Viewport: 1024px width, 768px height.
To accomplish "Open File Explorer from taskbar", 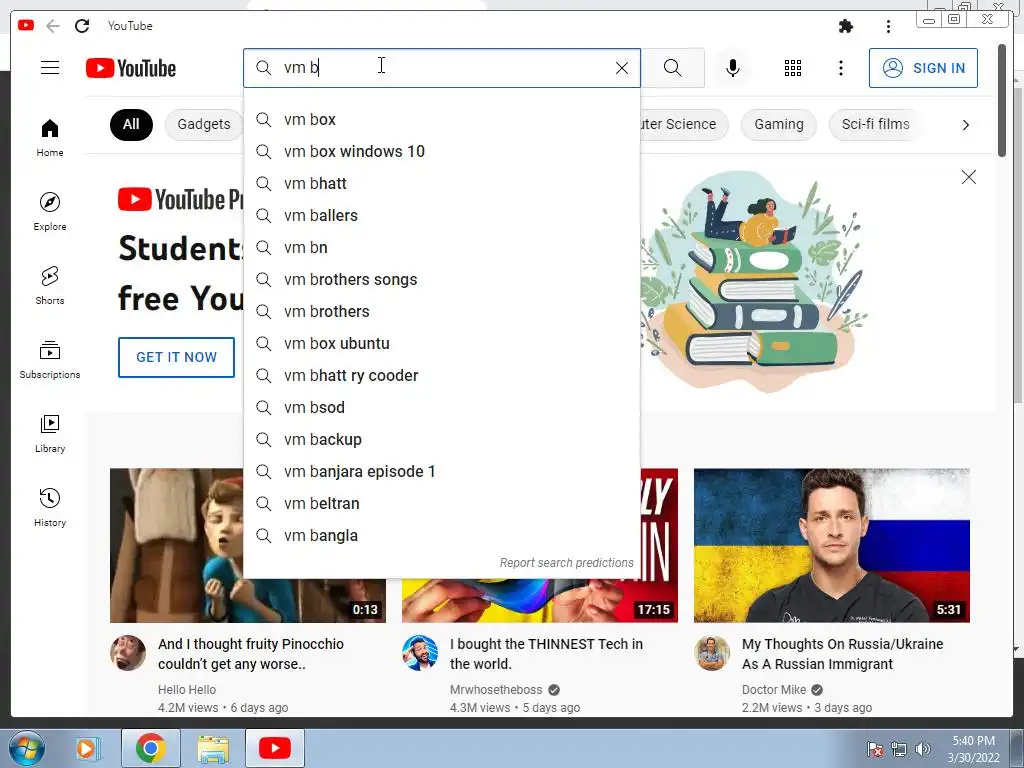I will 213,748.
